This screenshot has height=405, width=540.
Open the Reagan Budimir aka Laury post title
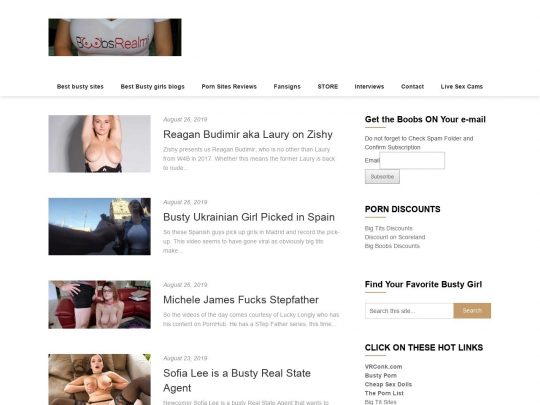tap(248, 134)
